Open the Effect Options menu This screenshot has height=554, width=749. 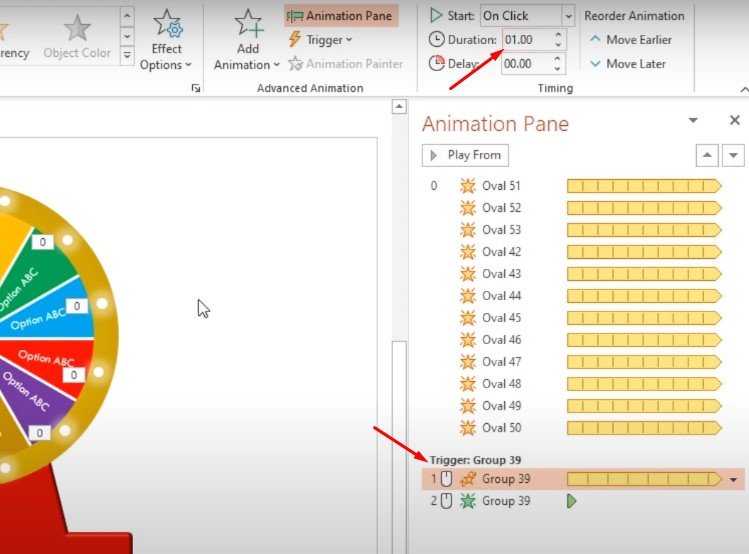[166, 40]
